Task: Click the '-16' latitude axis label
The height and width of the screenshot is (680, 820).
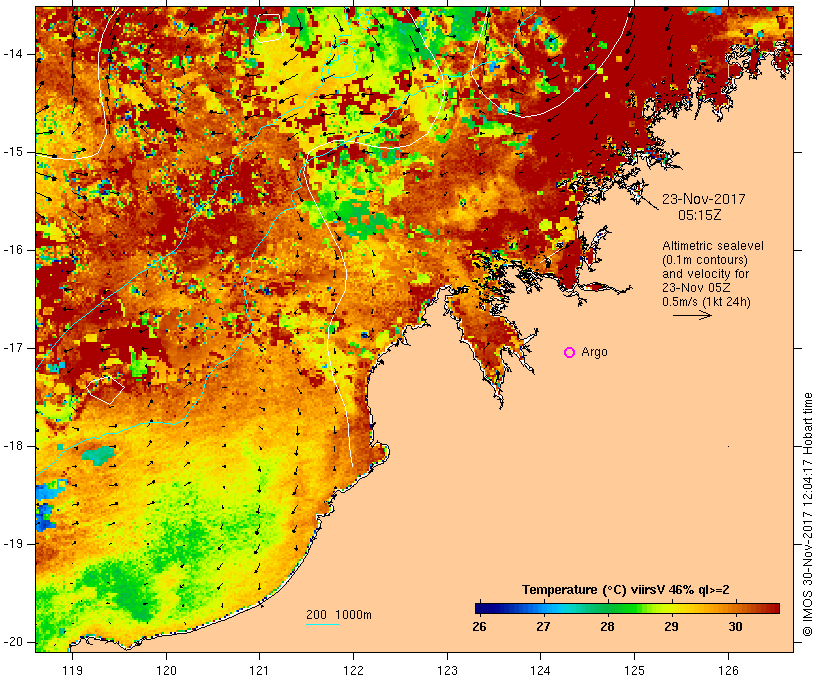Action: coord(13,250)
